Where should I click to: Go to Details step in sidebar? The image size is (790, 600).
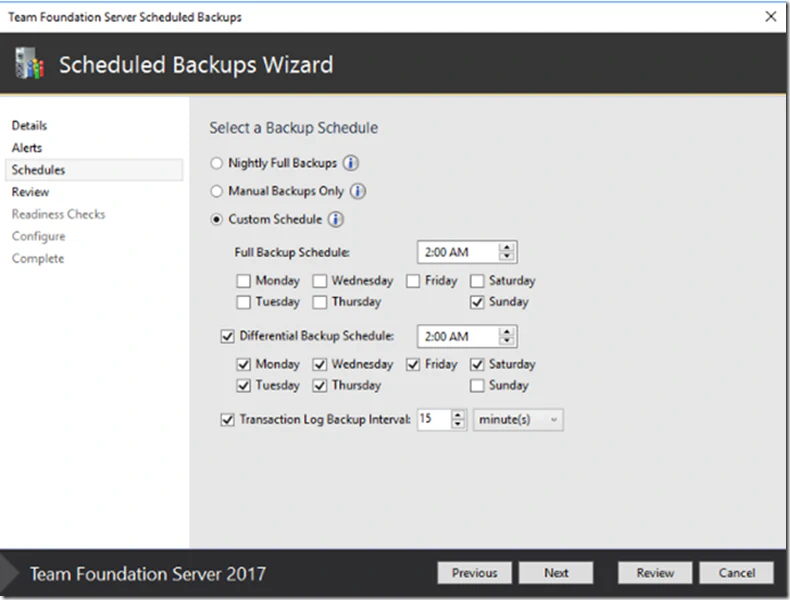click(x=29, y=126)
